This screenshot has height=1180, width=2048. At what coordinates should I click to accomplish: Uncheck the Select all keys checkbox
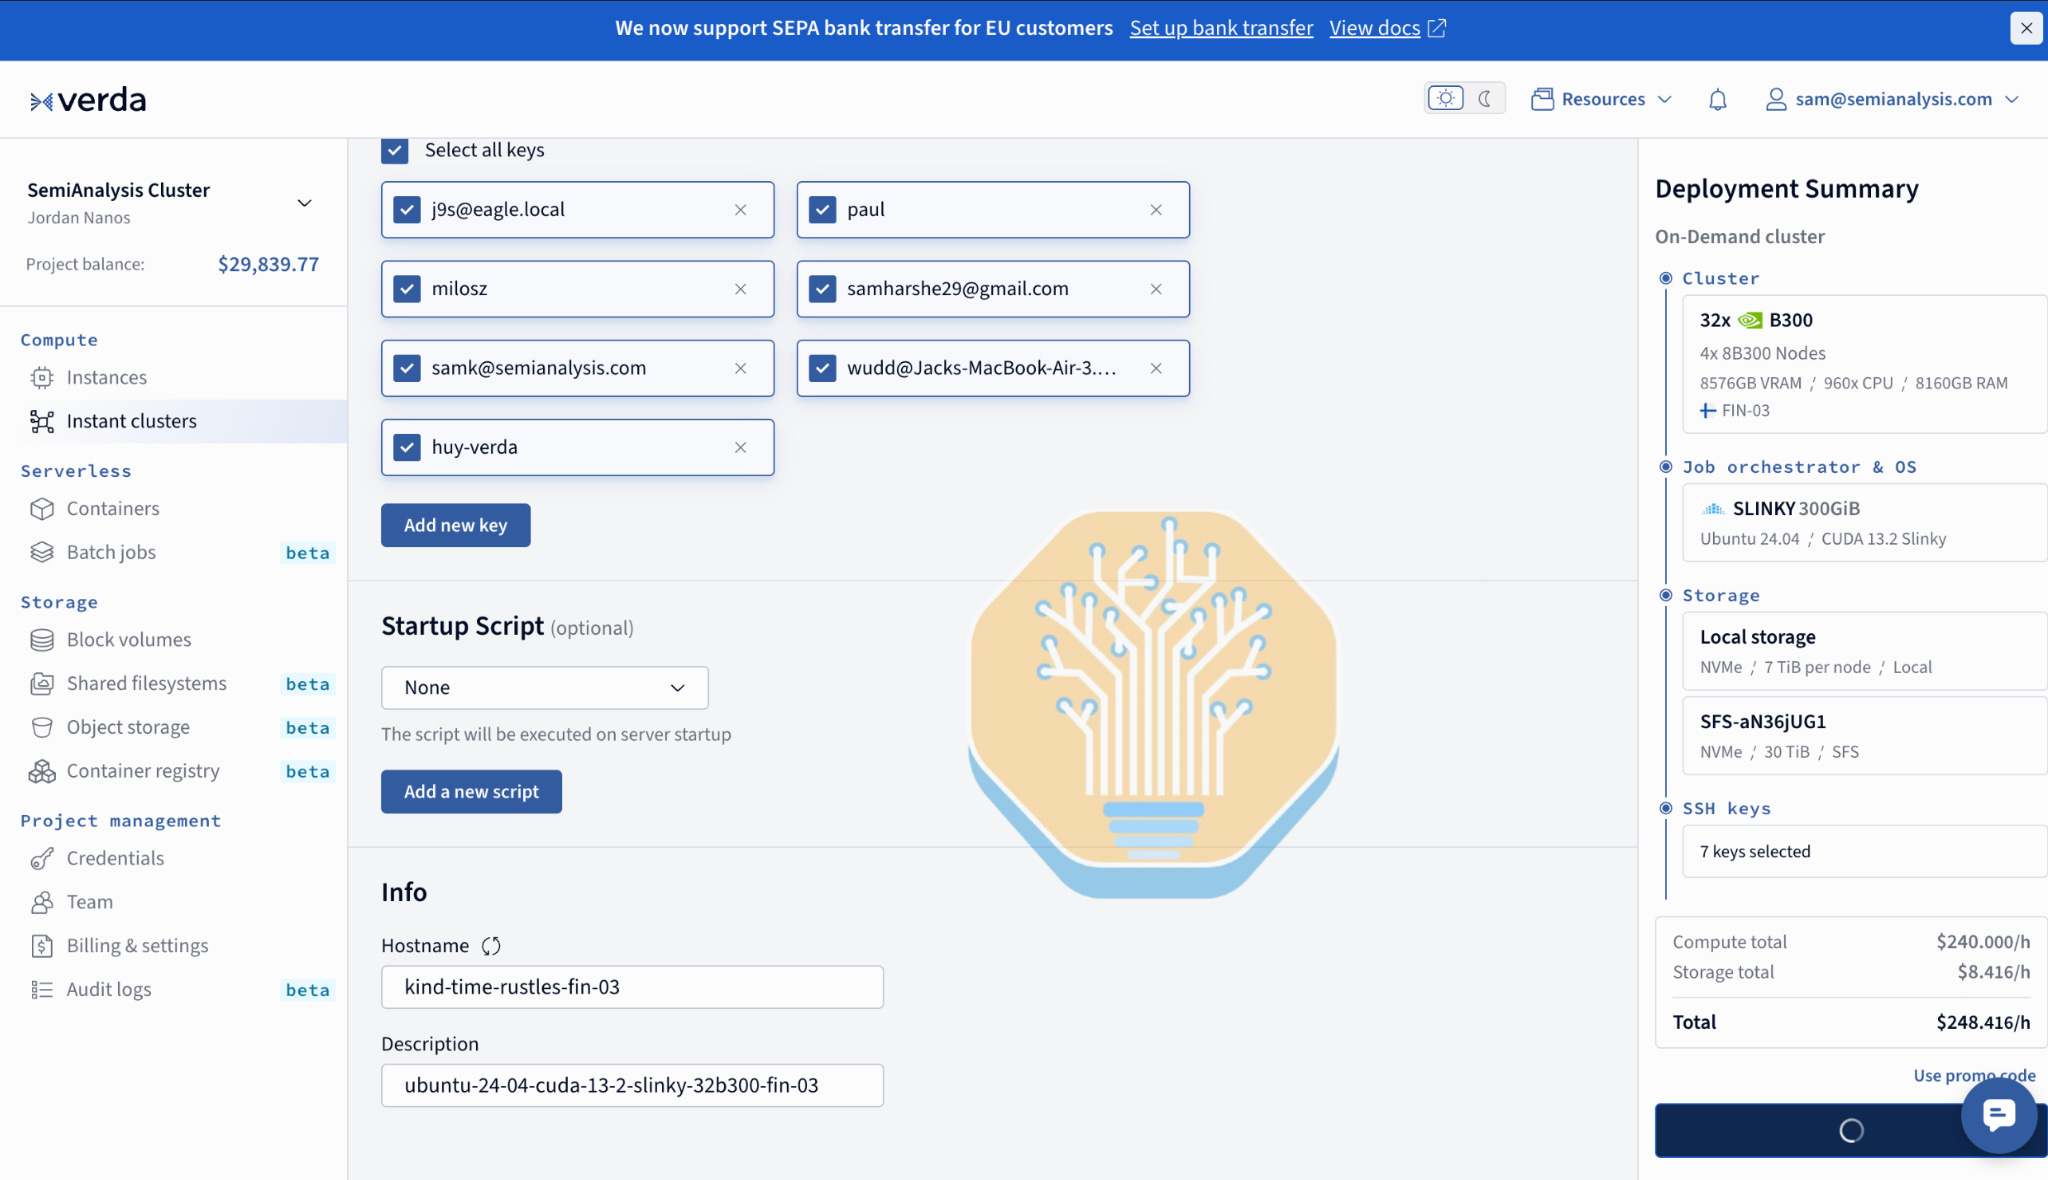[395, 150]
